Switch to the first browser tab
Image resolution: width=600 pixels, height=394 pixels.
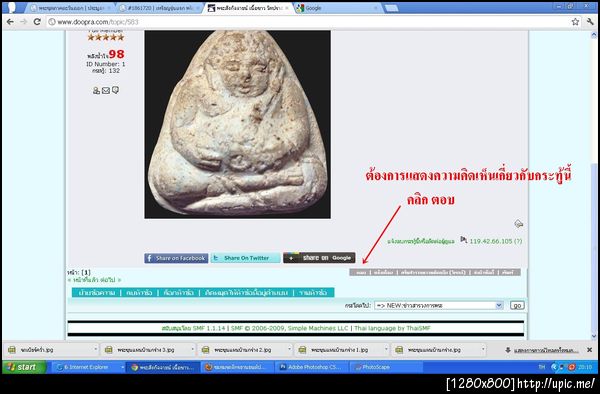(x=70, y=8)
